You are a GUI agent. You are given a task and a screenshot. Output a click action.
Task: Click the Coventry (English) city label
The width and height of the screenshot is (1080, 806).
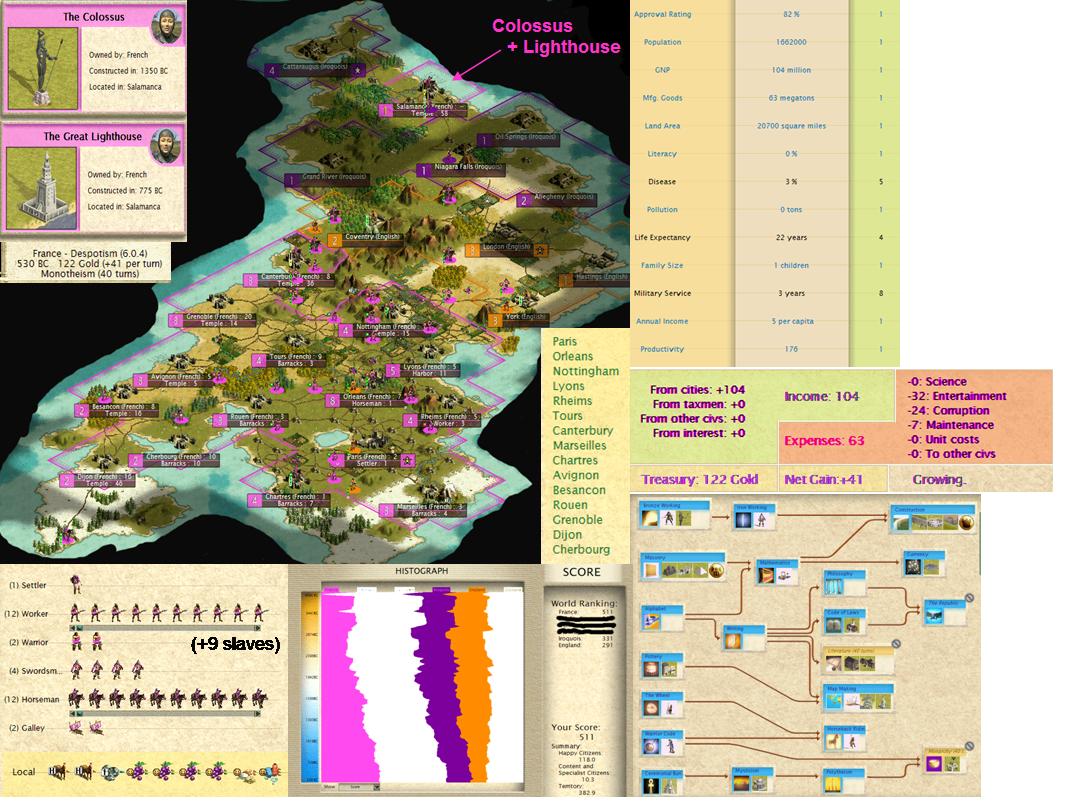[365, 238]
